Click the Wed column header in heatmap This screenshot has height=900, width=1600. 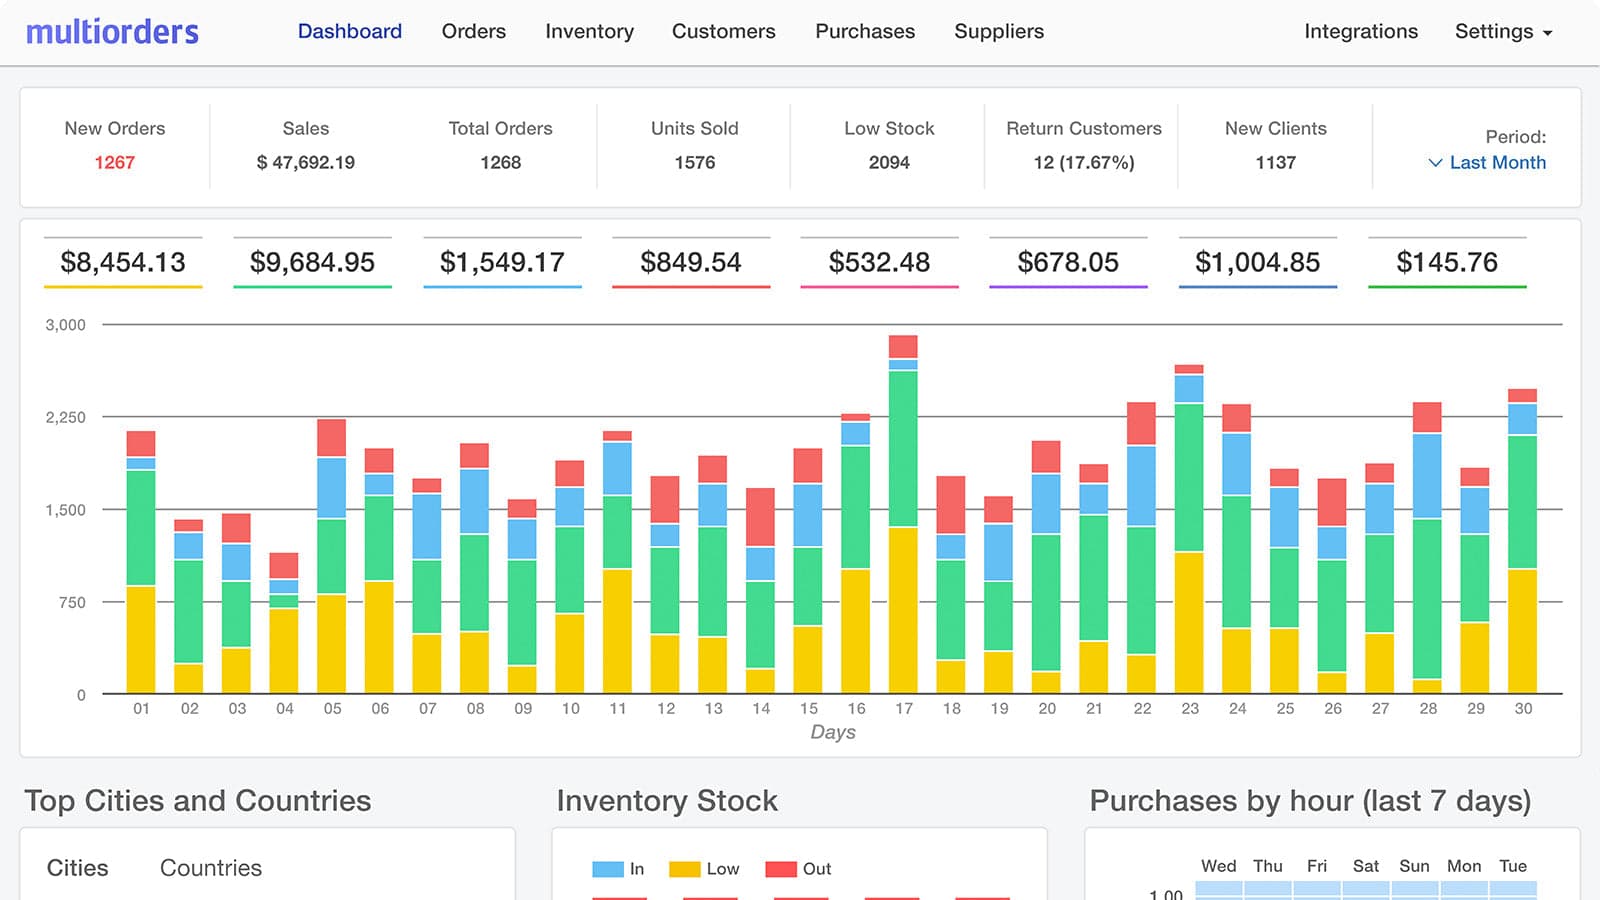pyautogui.click(x=1218, y=866)
